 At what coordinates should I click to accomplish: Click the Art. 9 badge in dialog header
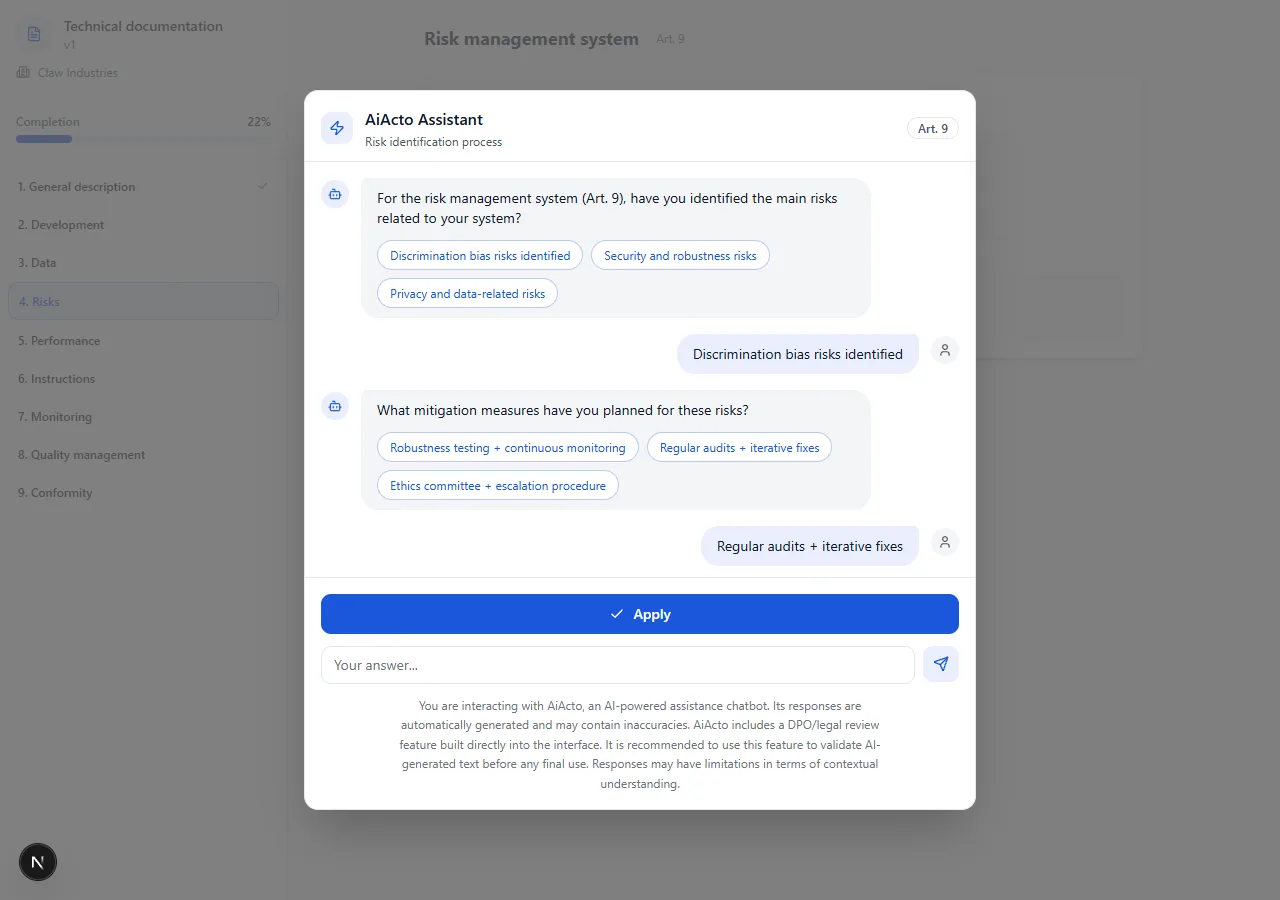click(x=932, y=128)
